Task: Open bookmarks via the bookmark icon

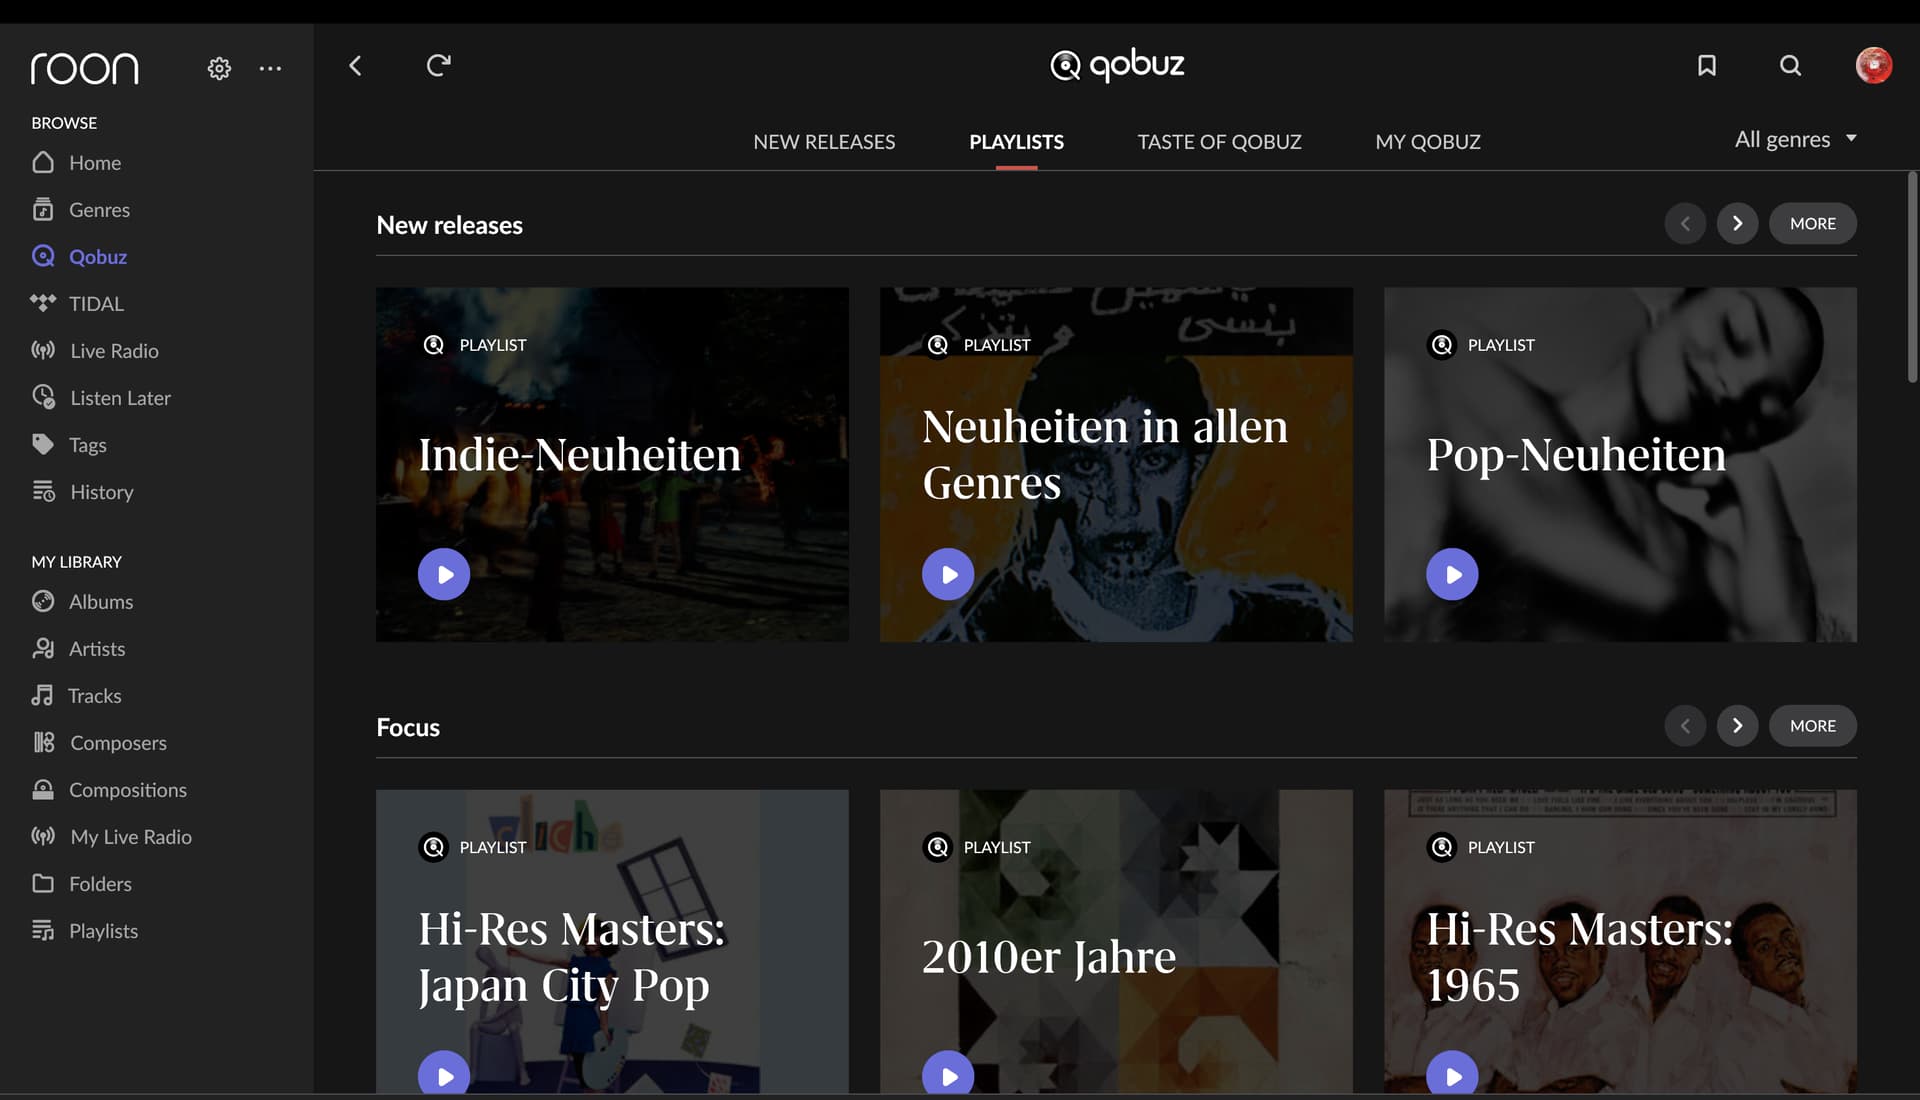Action: click(x=1707, y=66)
